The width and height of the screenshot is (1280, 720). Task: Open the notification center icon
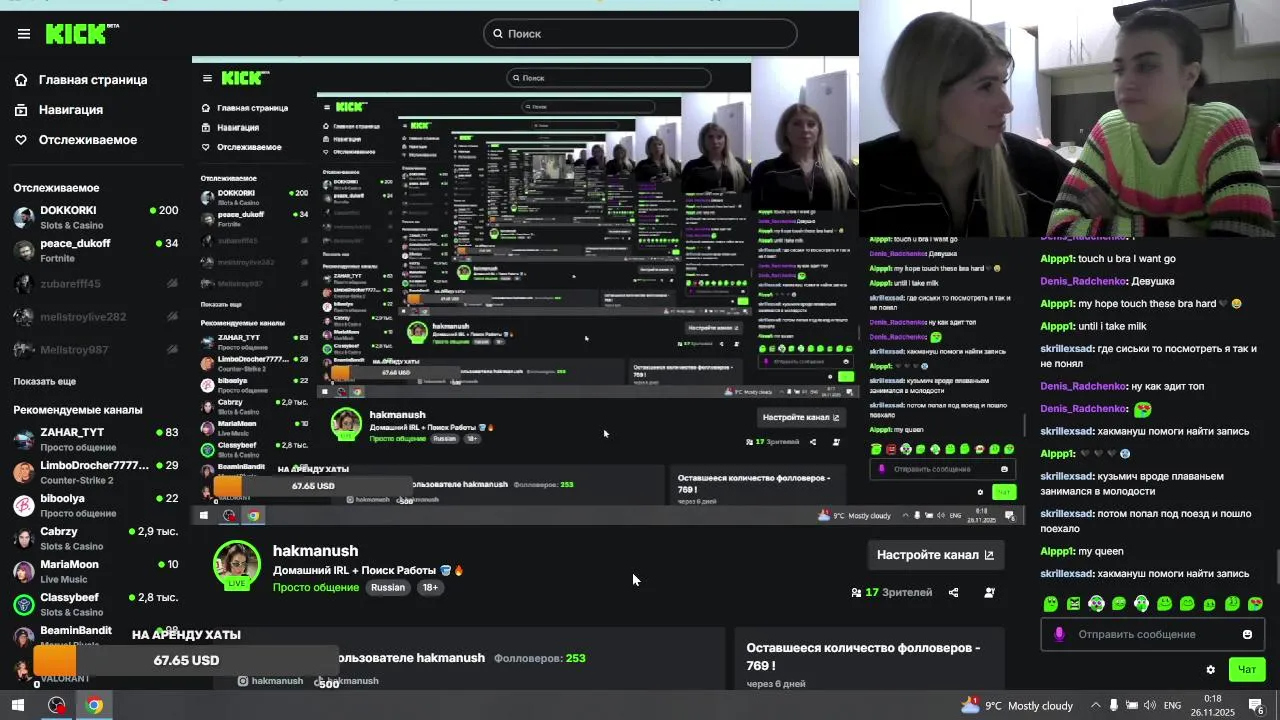1256,705
